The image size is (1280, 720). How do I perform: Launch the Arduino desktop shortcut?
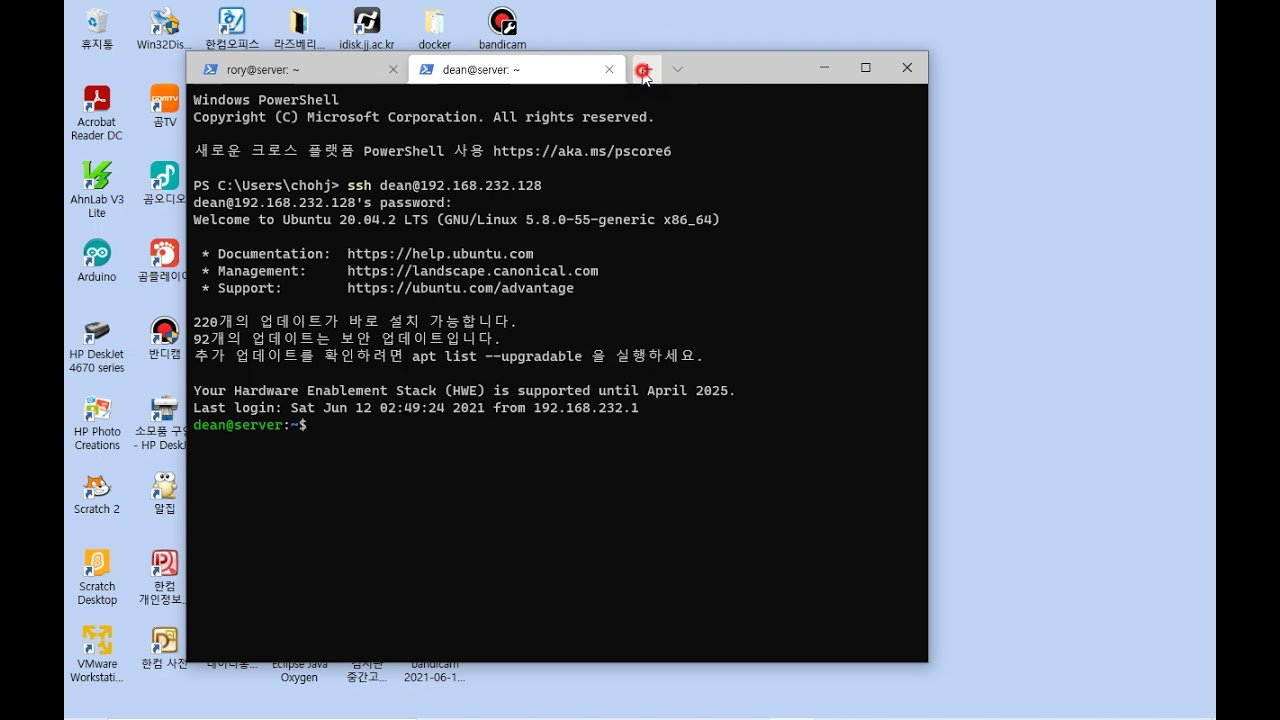point(97,260)
